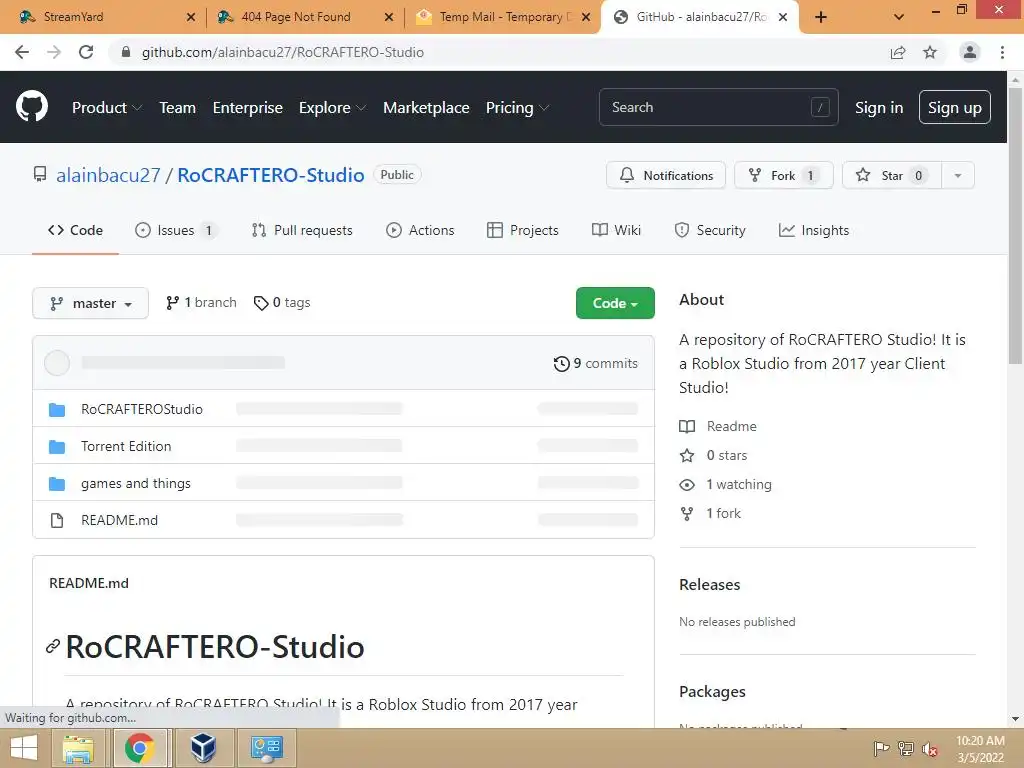Click the padlock site info icon
Image resolution: width=1024 pixels, height=768 pixels.
click(126, 52)
